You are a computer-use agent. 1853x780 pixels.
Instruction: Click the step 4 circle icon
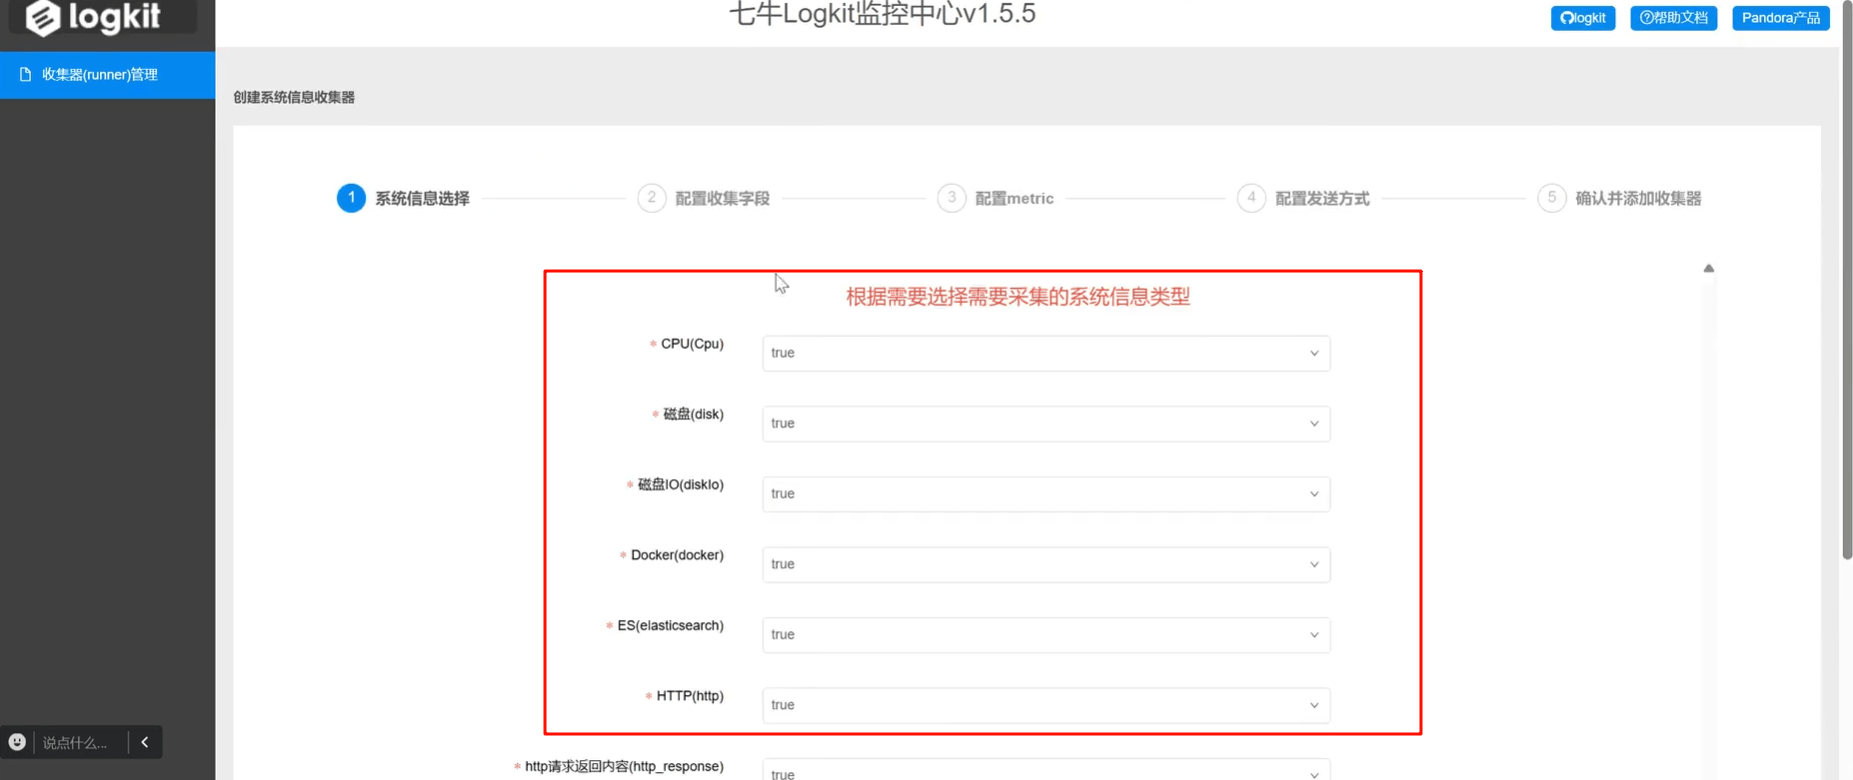[1251, 198]
